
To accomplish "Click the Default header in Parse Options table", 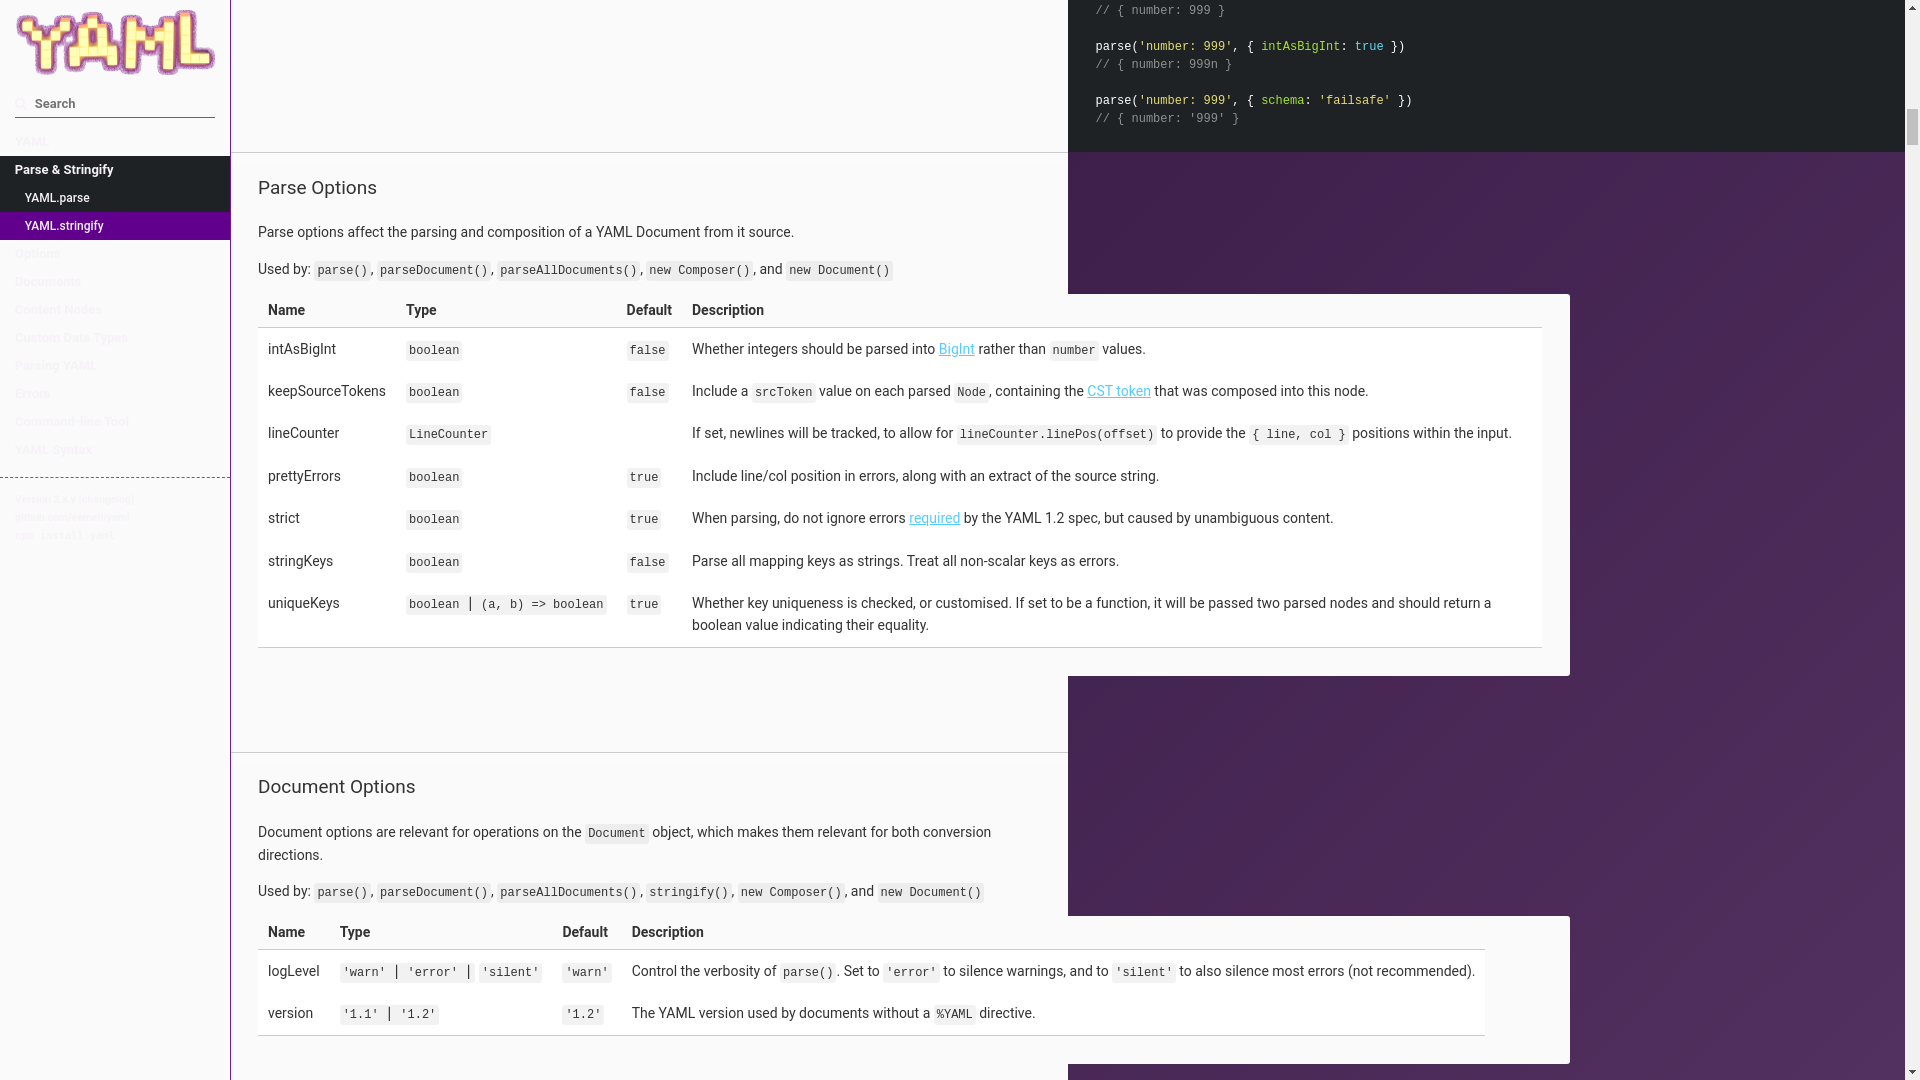I will click(x=649, y=310).
